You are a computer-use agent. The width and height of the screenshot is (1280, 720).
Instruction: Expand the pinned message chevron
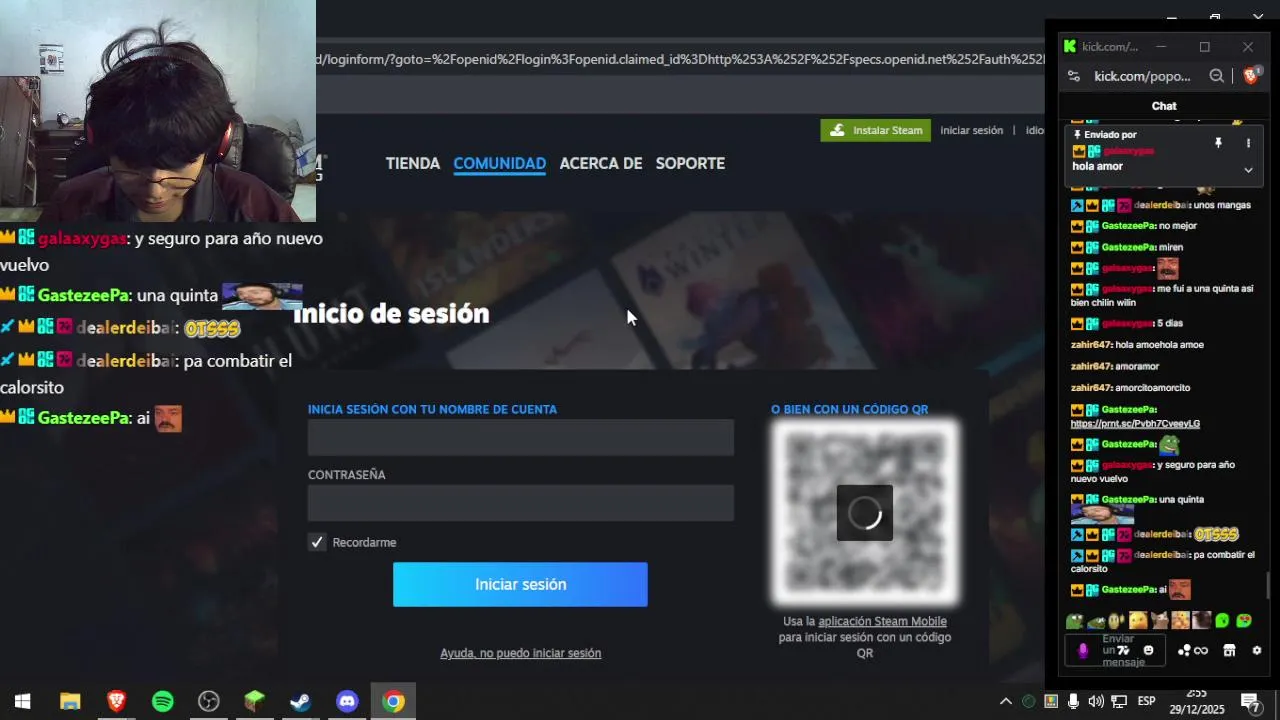(x=1248, y=170)
